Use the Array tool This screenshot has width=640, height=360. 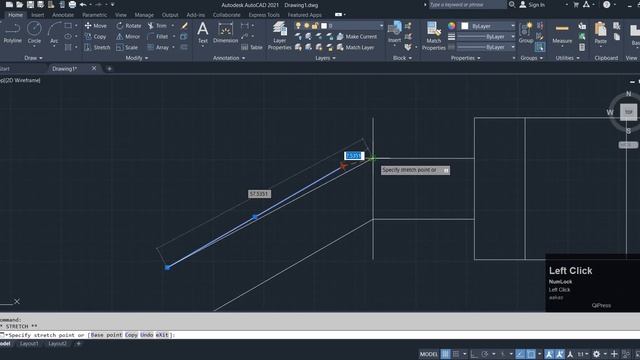pos(158,47)
